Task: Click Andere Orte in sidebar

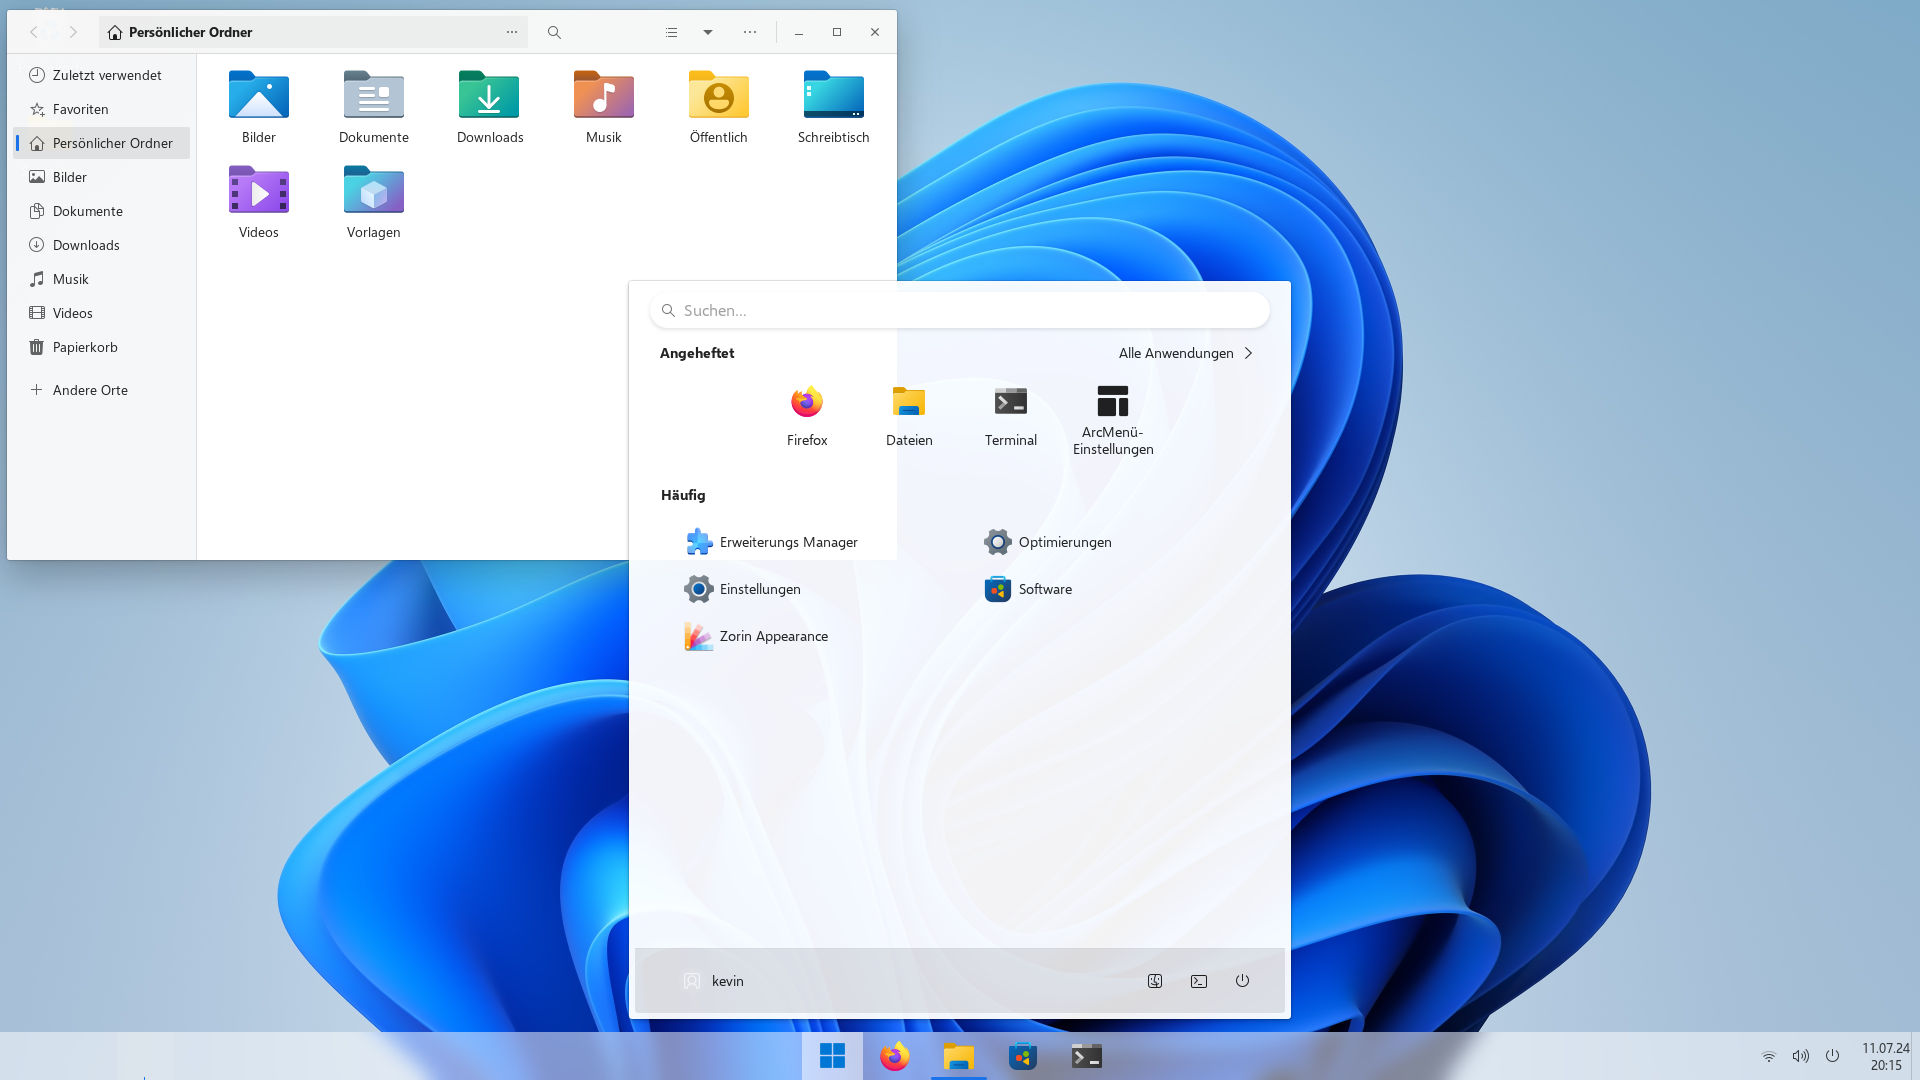Action: (x=90, y=390)
